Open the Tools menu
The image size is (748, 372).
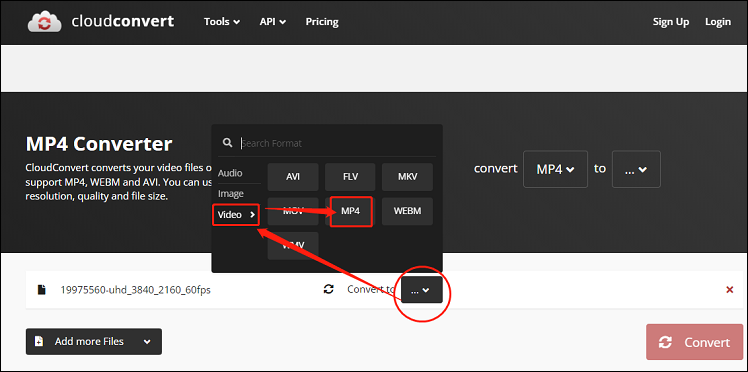(x=222, y=22)
